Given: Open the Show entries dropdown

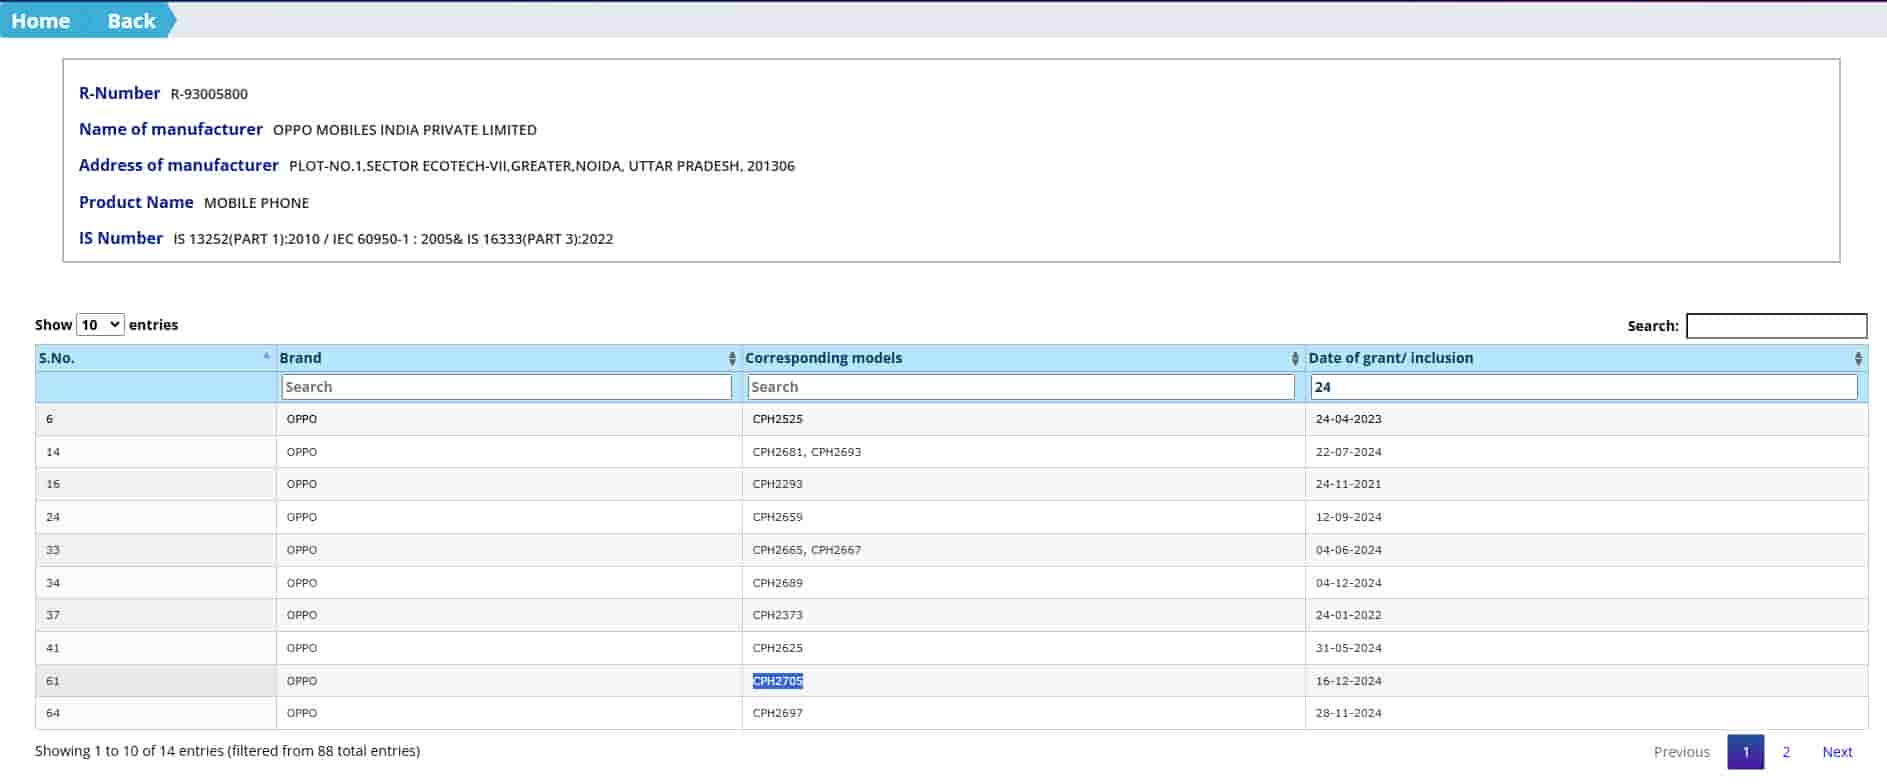Looking at the screenshot, I should click(x=100, y=325).
